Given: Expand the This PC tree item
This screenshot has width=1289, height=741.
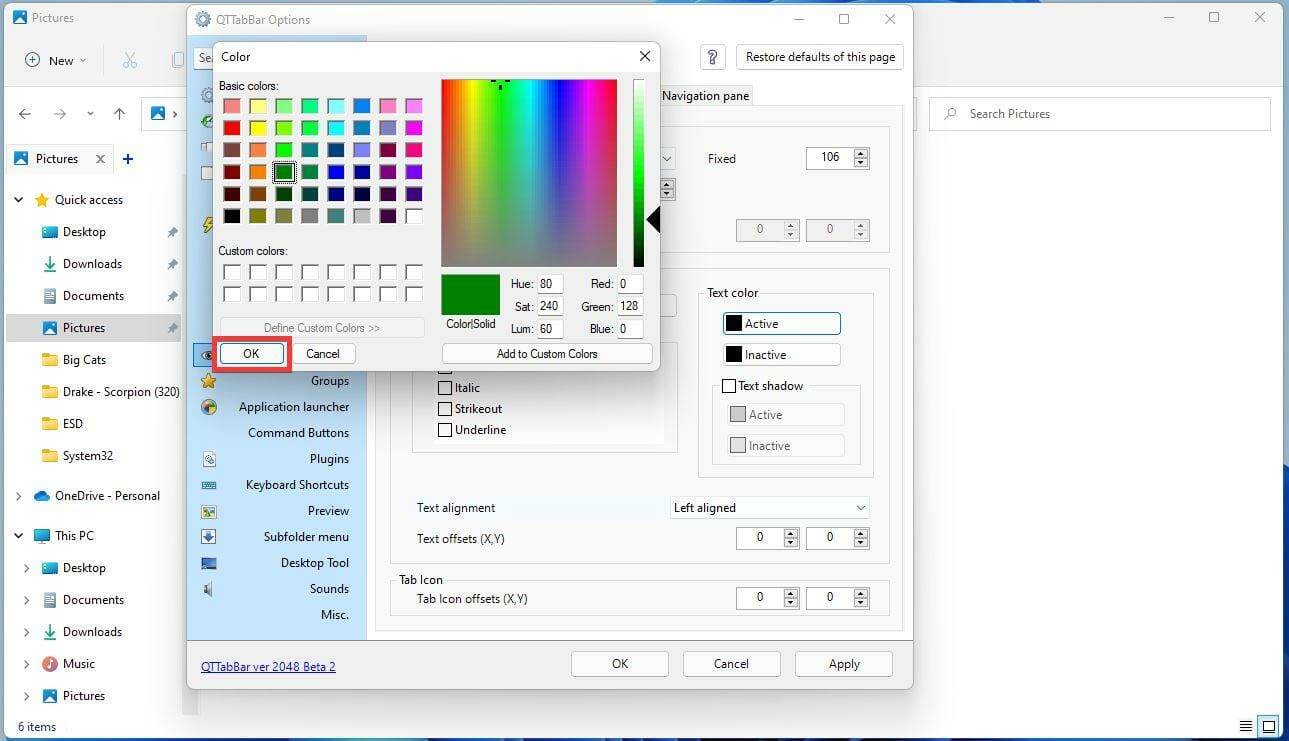Looking at the screenshot, I should pyautogui.click(x=17, y=535).
